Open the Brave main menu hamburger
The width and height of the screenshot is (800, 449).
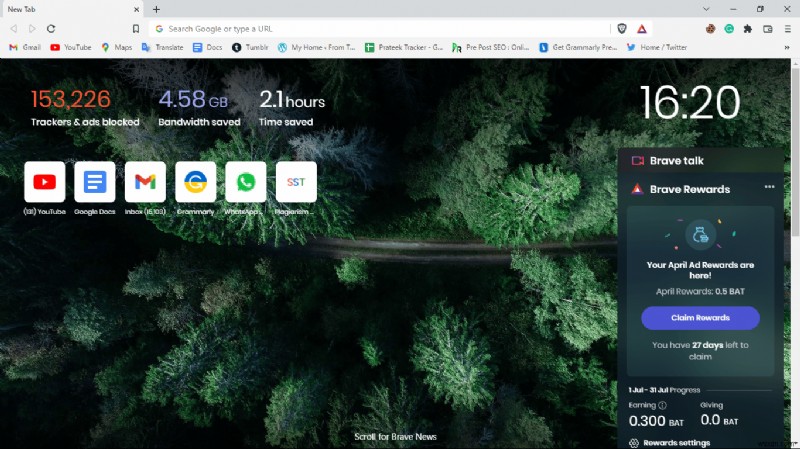pyautogui.click(x=788, y=29)
